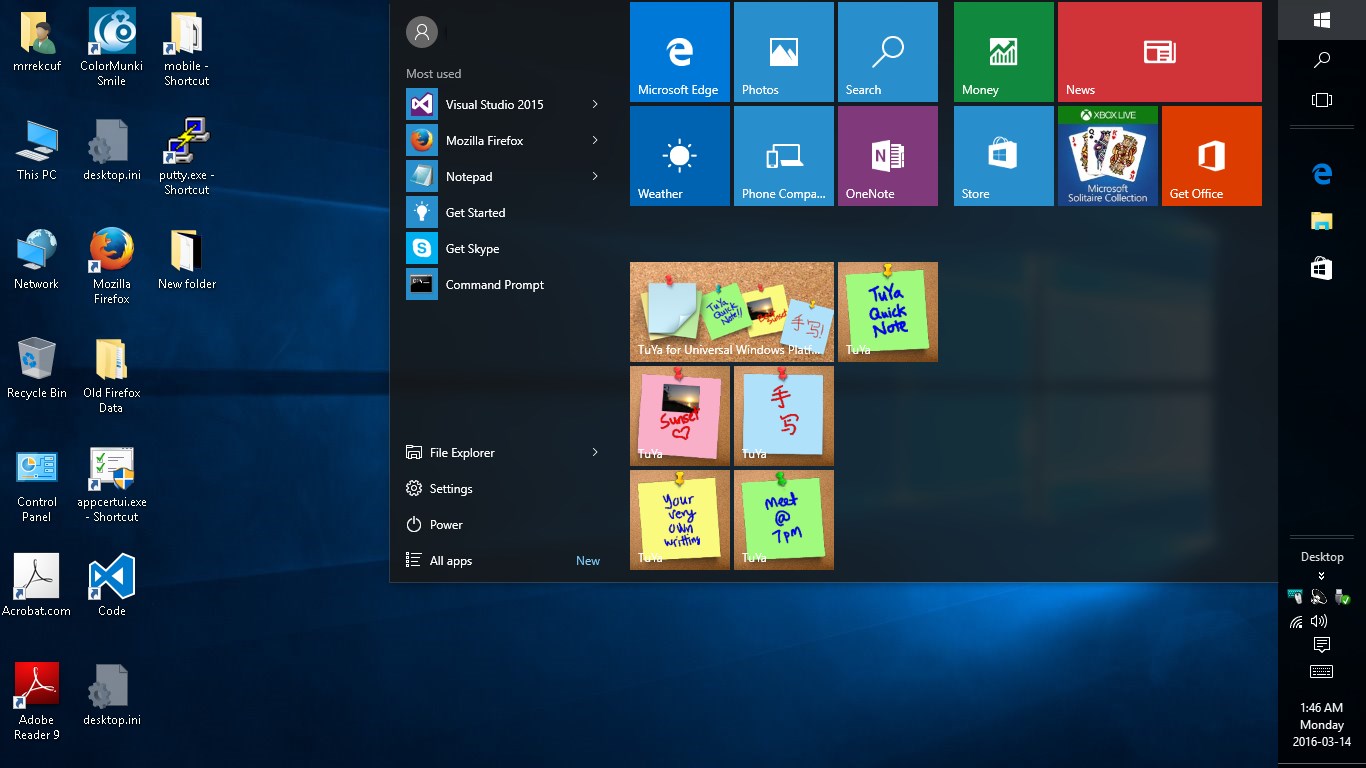This screenshot has width=1366, height=768.
Task: Select the Network desktop icon
Action: (x=37, y=259)
